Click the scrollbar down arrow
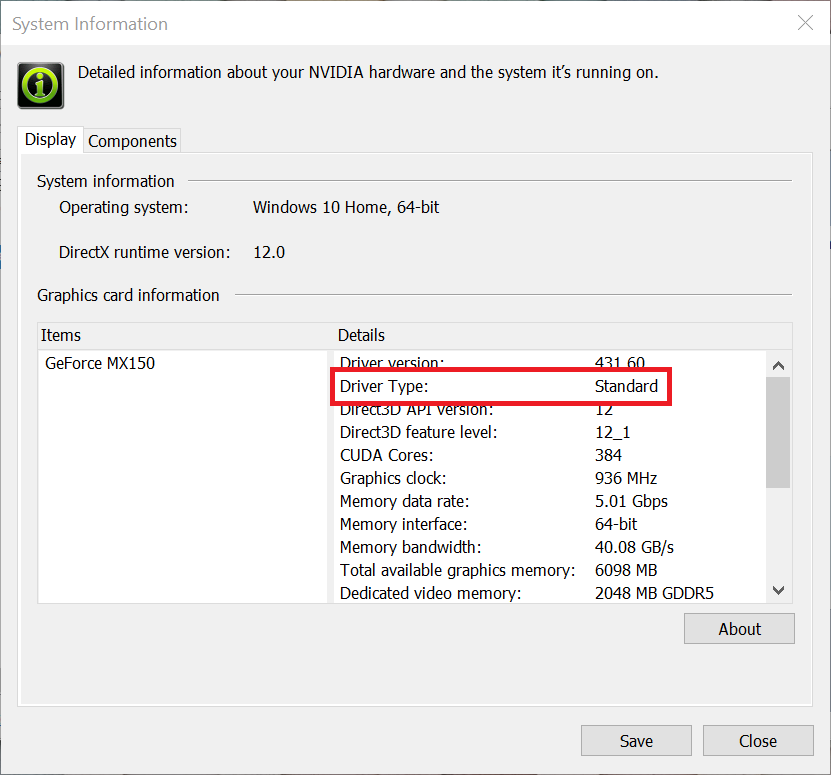This screenshot has width=831, height=775. [x=778, y=590]
